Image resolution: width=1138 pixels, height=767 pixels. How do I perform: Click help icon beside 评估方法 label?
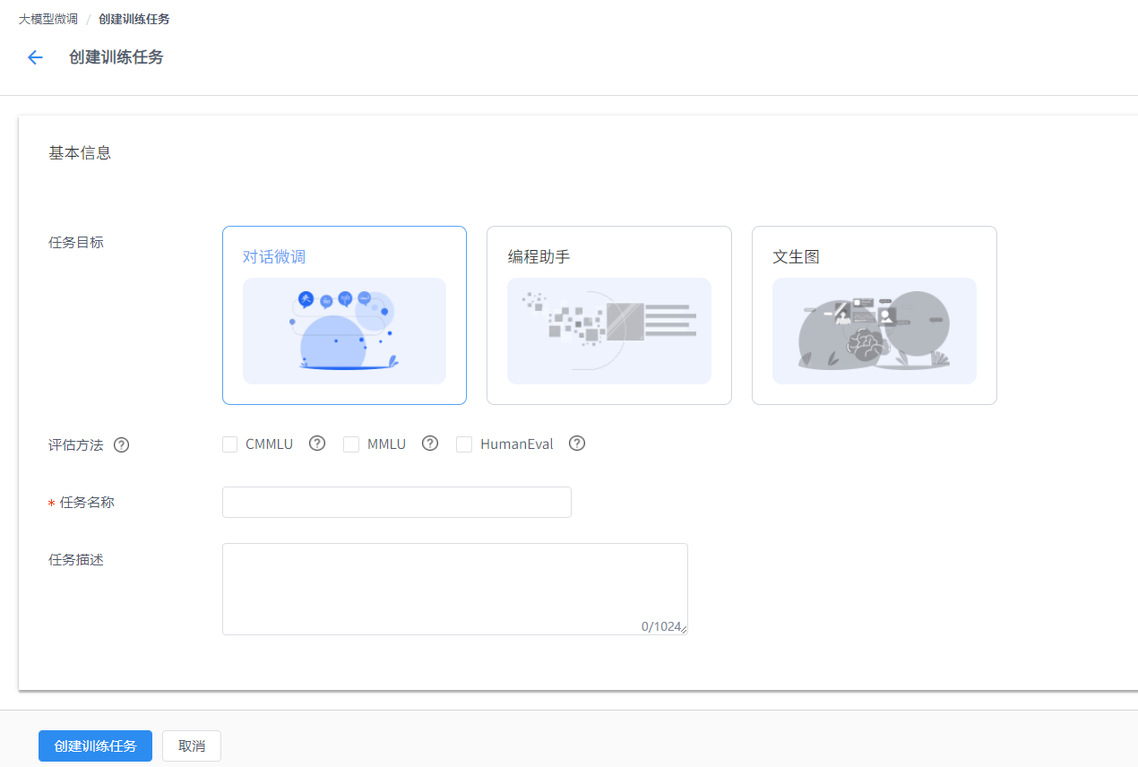pos(121,445)
